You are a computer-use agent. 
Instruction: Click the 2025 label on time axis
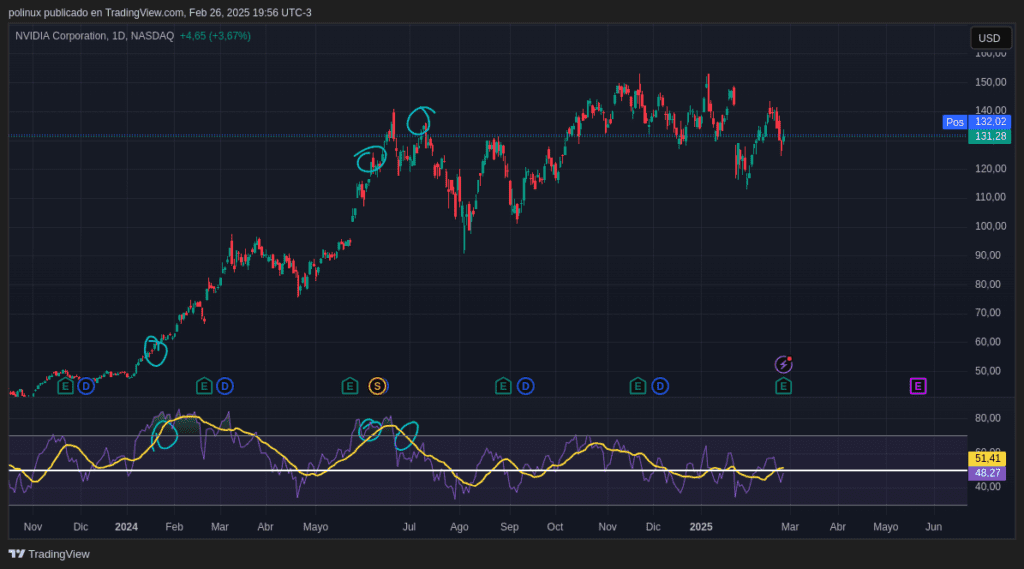[x=701, y=527]
